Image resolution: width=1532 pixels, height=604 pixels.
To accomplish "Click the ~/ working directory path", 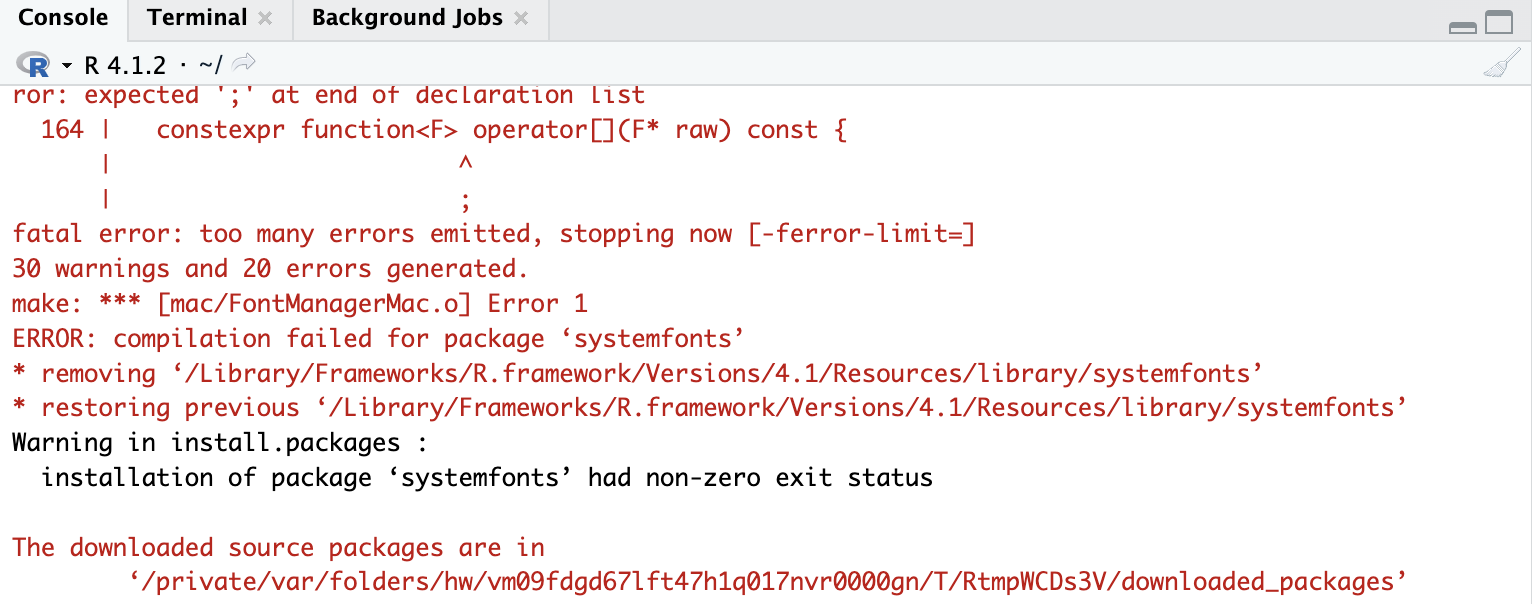I will click(x=210, y=65).
